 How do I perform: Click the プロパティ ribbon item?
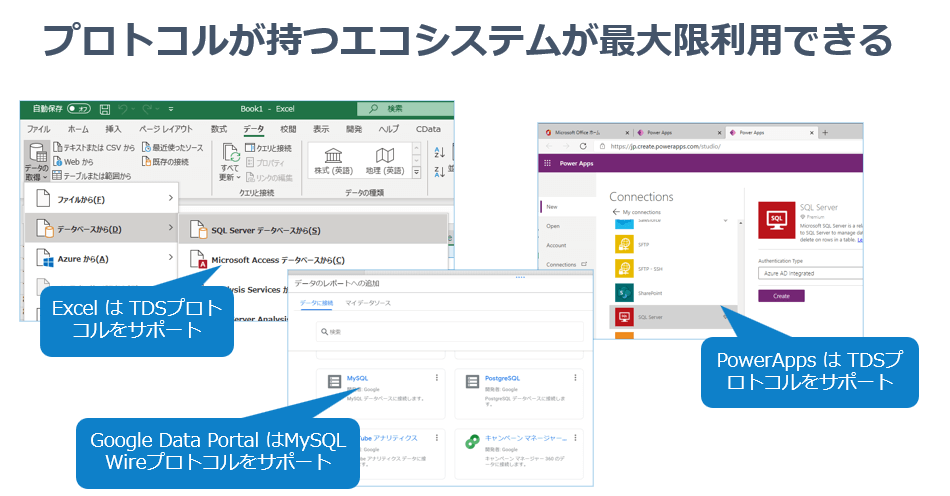[x=265, y=162]
